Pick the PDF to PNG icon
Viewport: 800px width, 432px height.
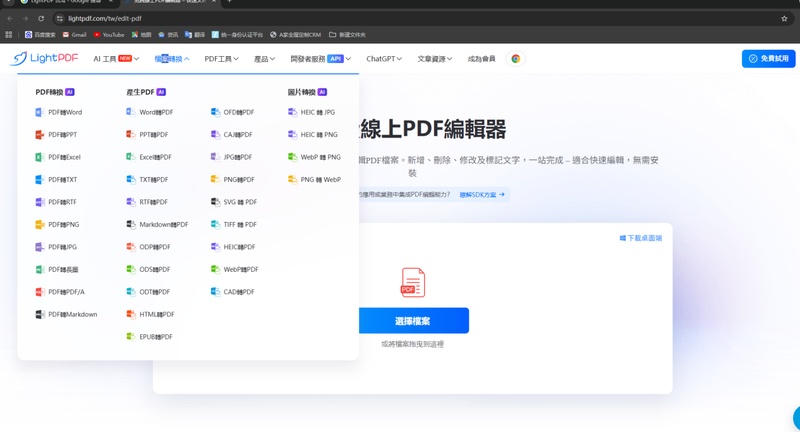[39, 224]
